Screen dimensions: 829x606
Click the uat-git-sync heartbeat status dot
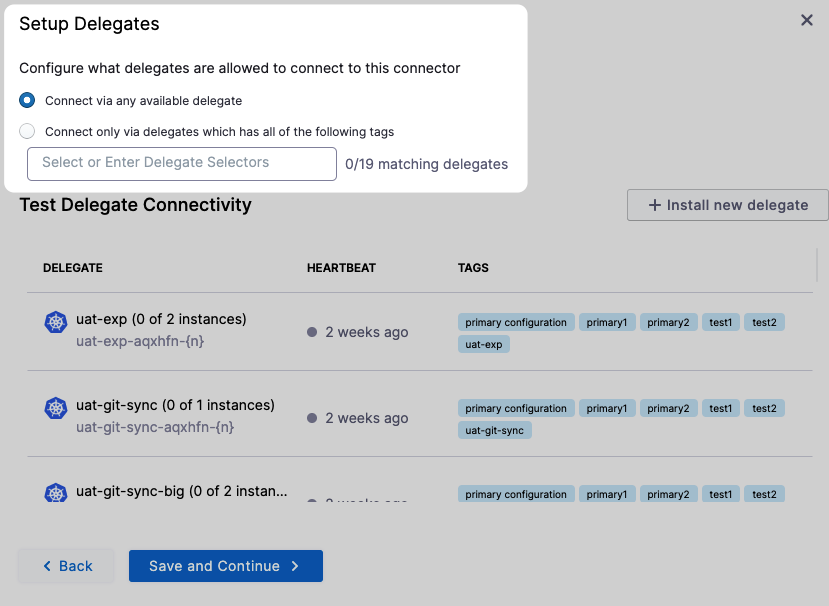point(312,418)
